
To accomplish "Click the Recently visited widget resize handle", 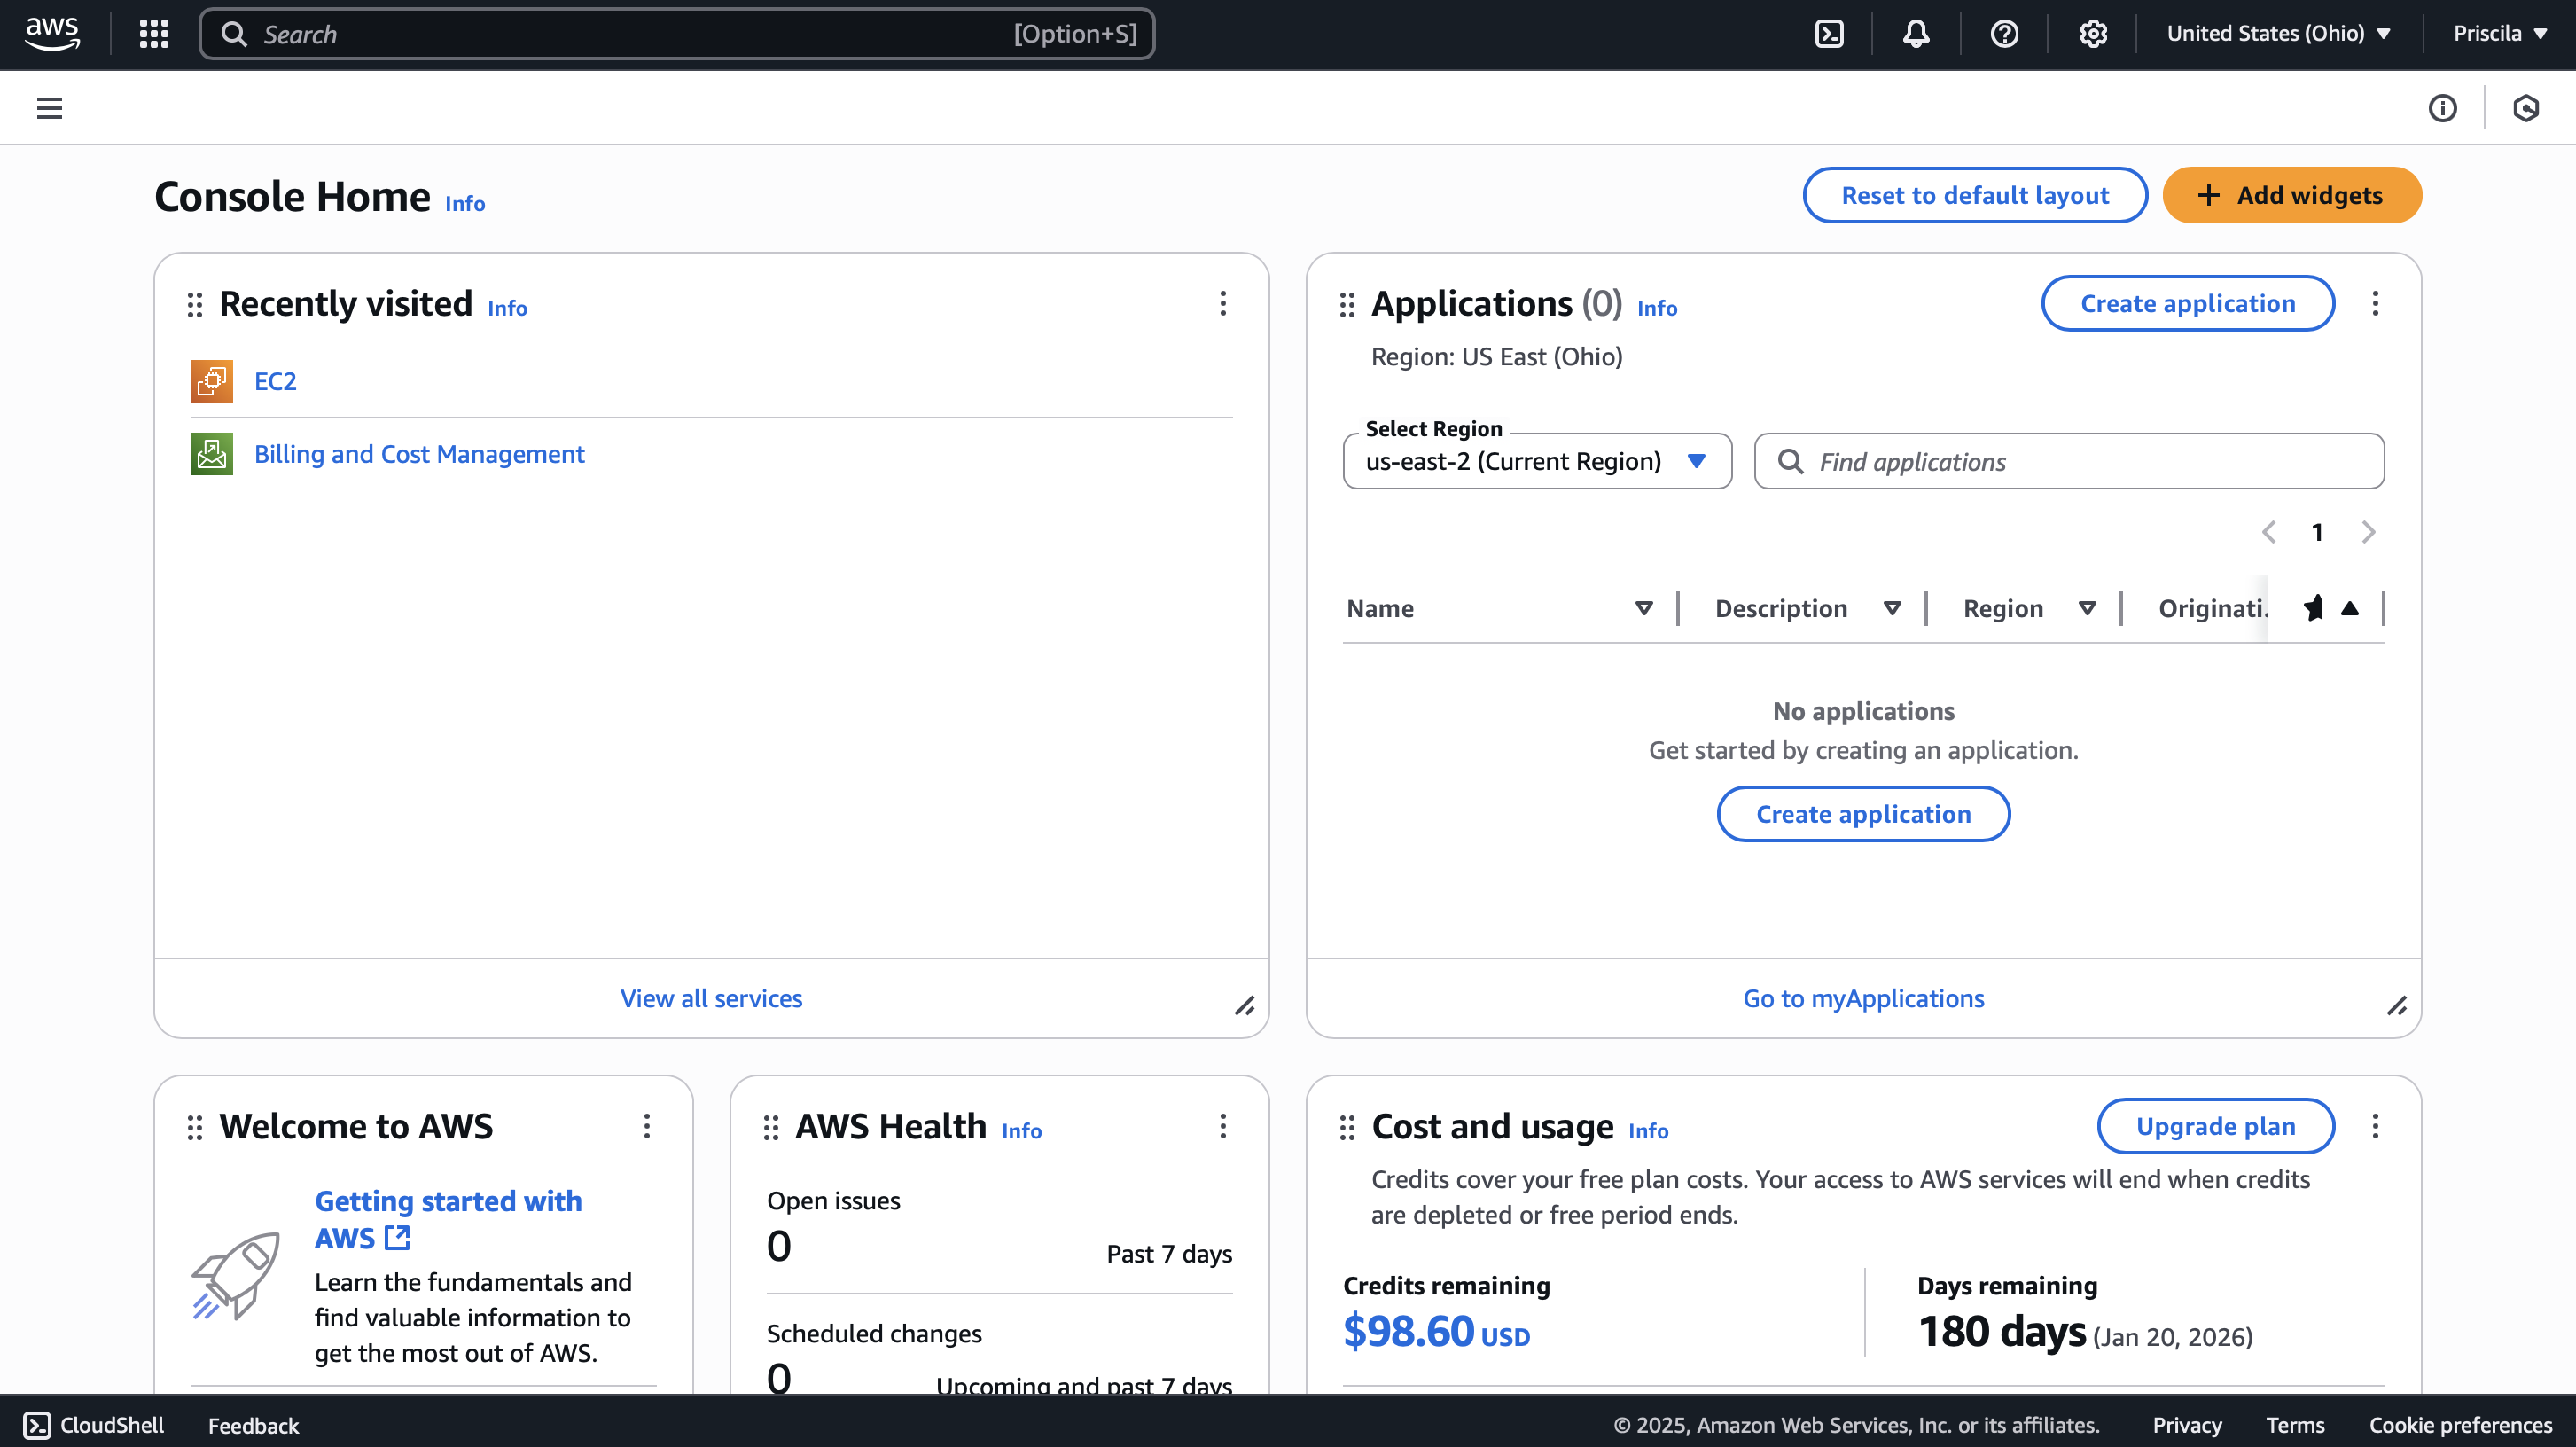I will click(x=1244, y=1006).
